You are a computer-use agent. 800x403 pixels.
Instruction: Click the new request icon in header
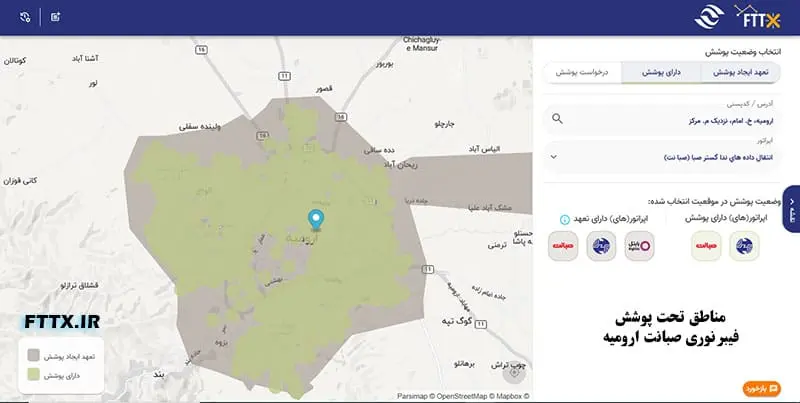pos(56,17)
